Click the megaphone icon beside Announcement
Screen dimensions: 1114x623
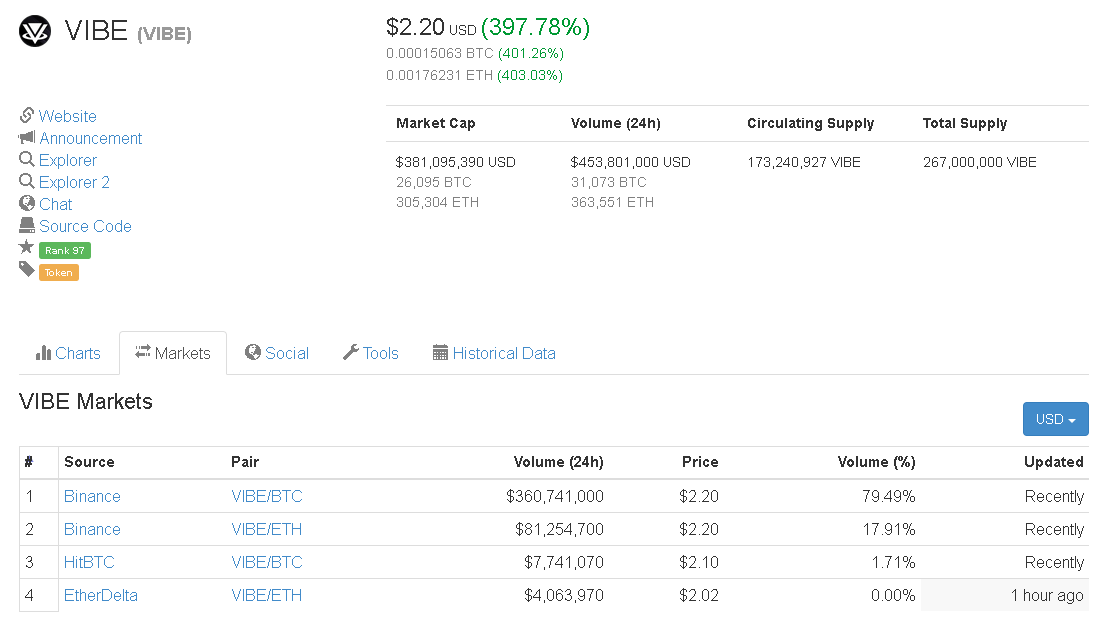coord(27,138)
